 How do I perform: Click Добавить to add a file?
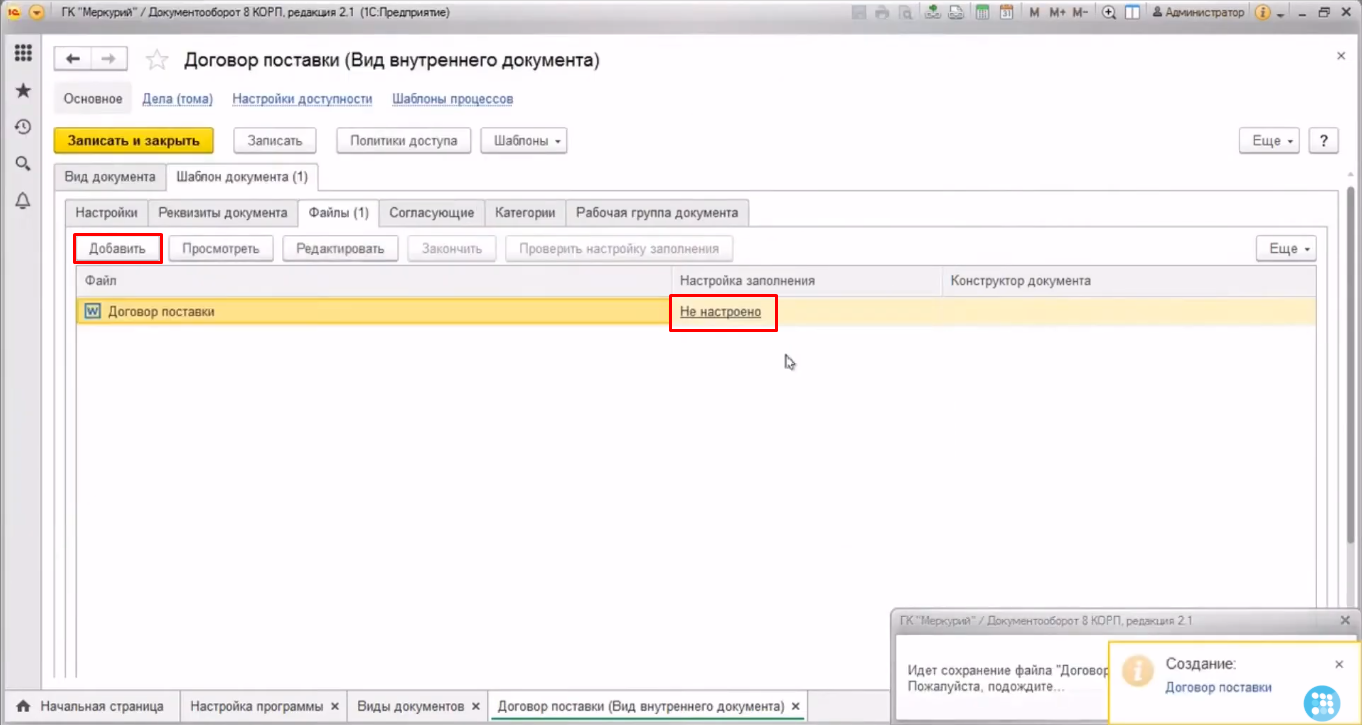(118, 248)
